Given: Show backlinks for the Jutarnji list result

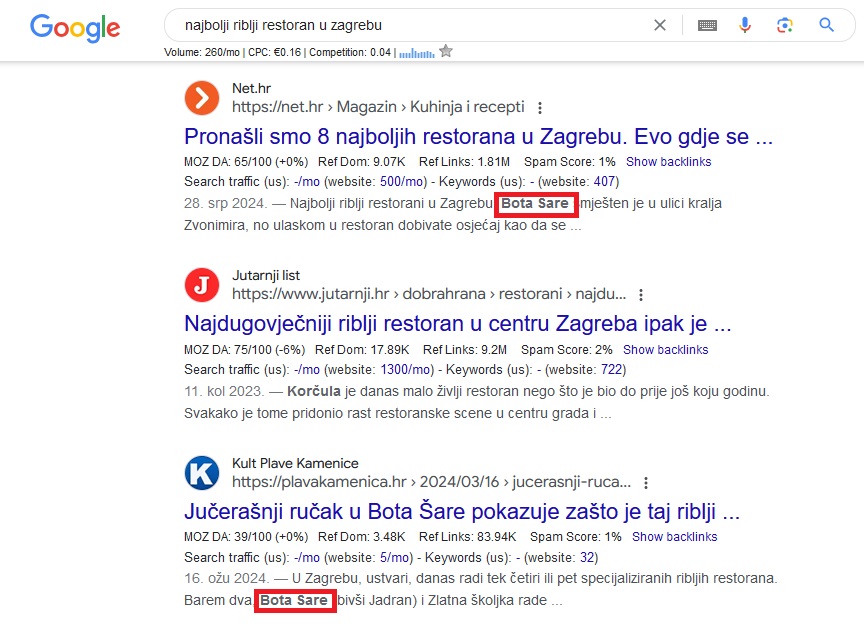Looking at the screenshot, I should [x=665, y=350].
